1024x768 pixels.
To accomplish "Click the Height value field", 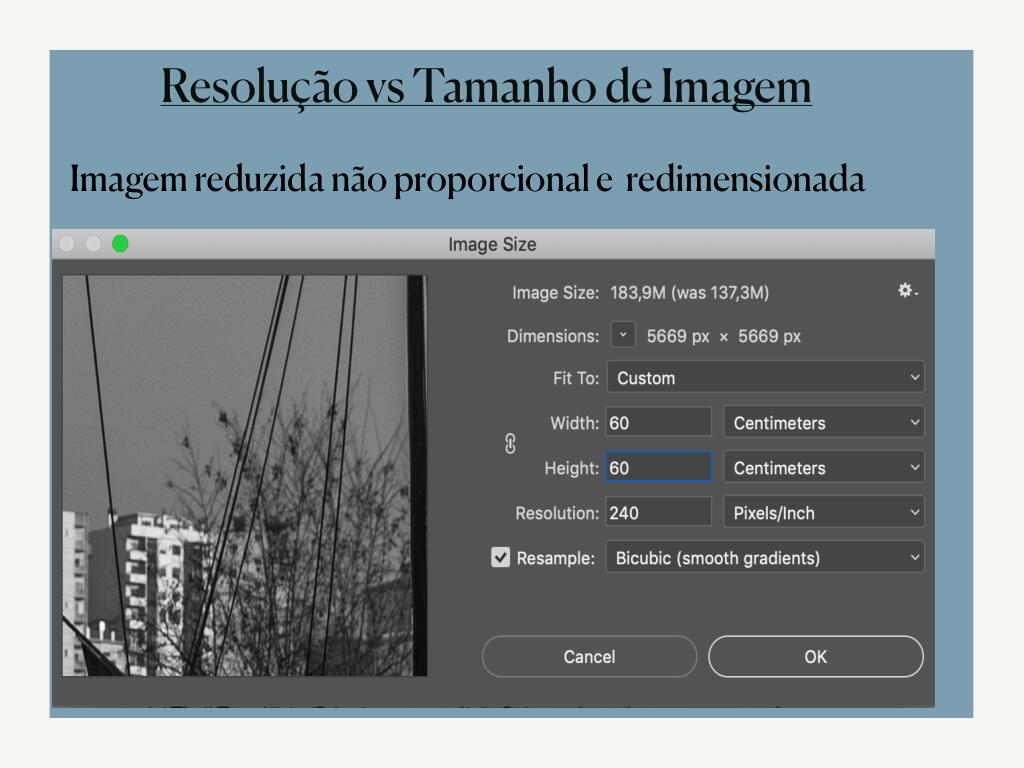I will tap(658, 468).
